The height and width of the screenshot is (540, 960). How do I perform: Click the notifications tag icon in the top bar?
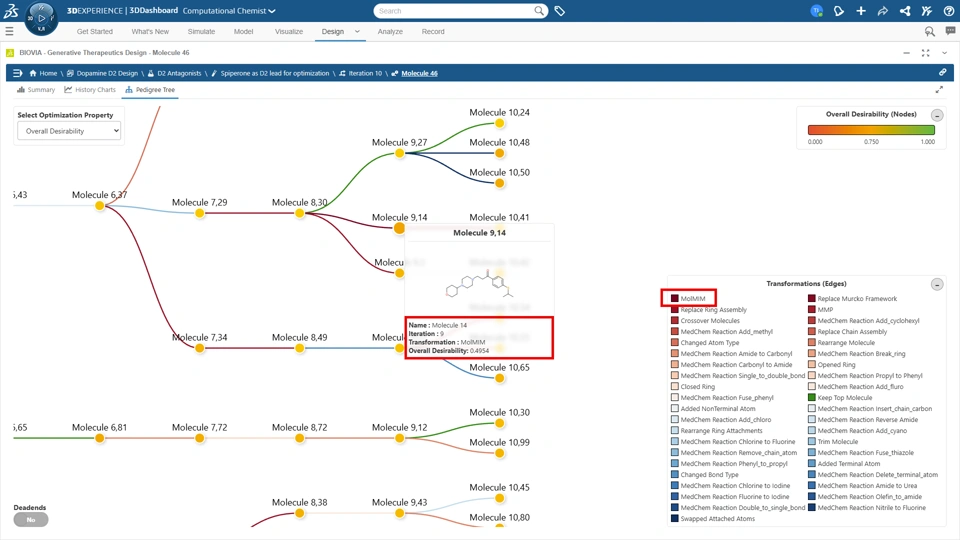tap(839, 11)
